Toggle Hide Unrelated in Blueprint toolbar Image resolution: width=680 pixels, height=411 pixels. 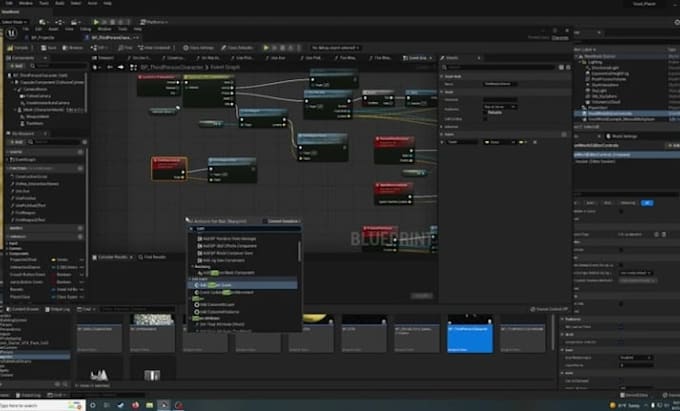(155, 48)
